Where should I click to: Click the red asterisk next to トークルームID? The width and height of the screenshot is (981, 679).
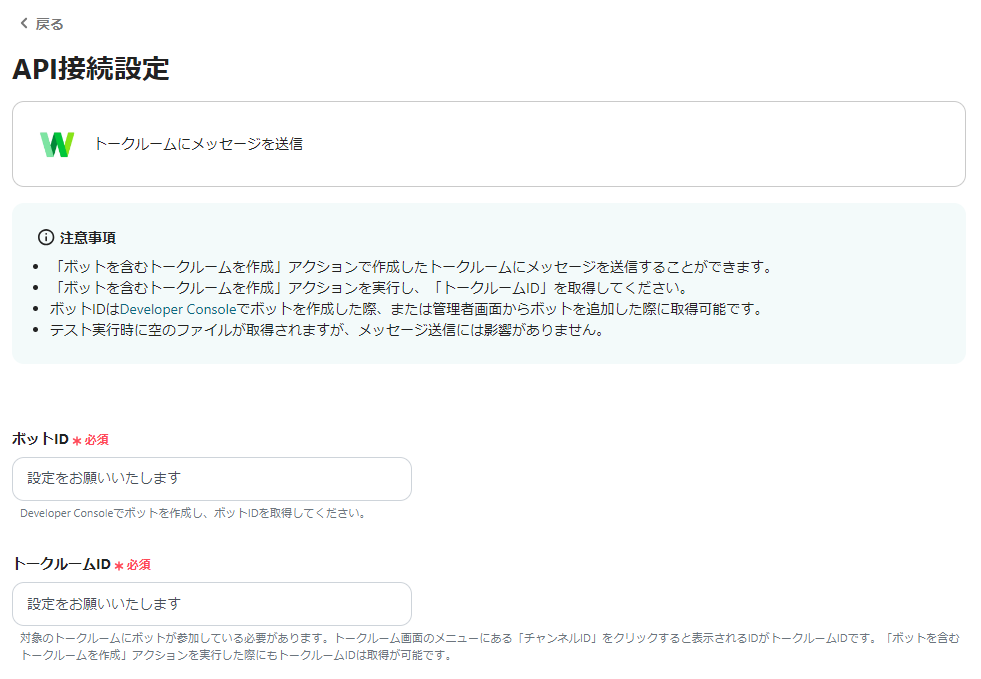(118, 564)
